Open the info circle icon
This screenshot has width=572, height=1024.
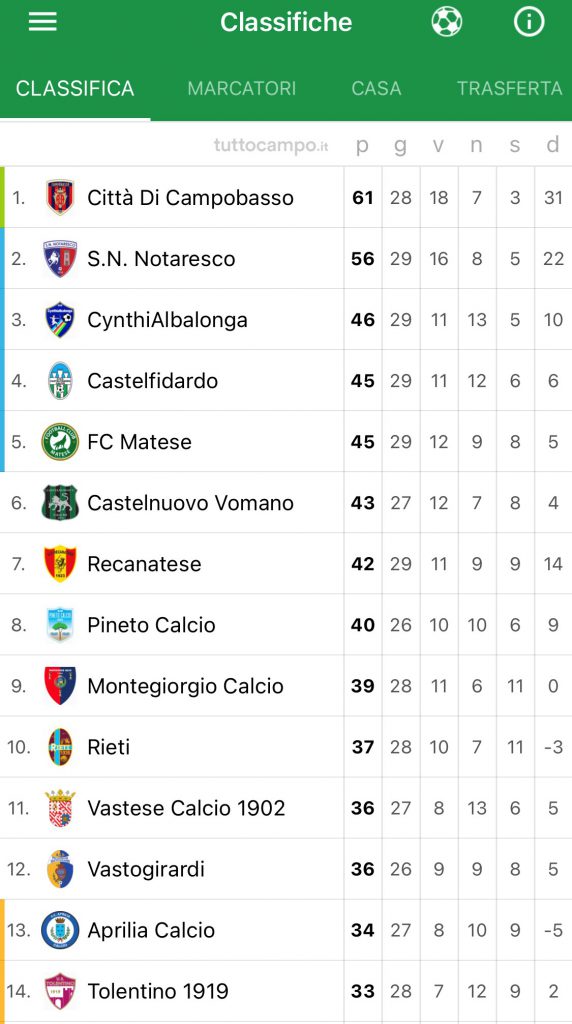529,22
